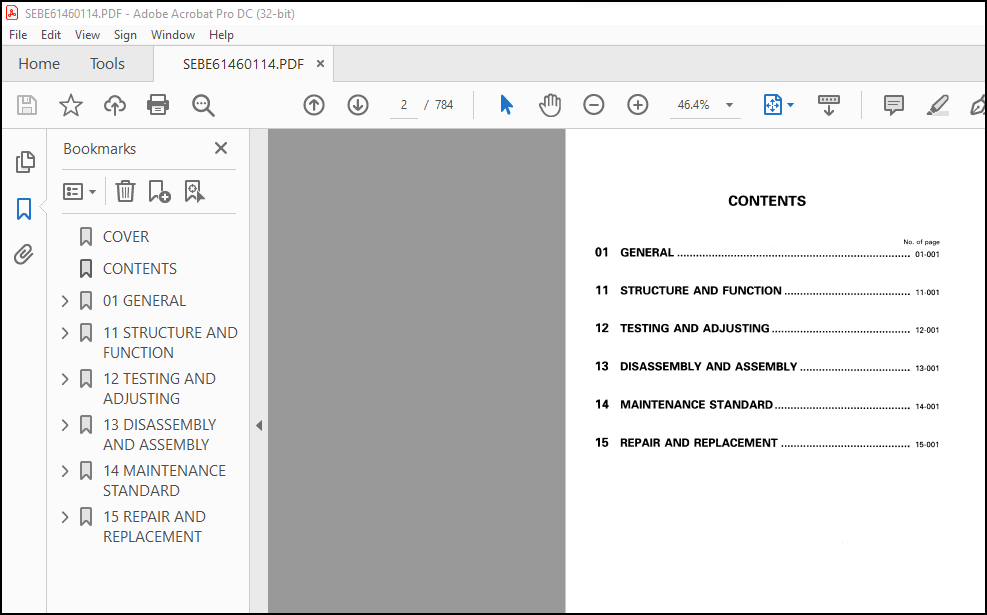Click the CONTENTS heading on the page

pos(767,201)
